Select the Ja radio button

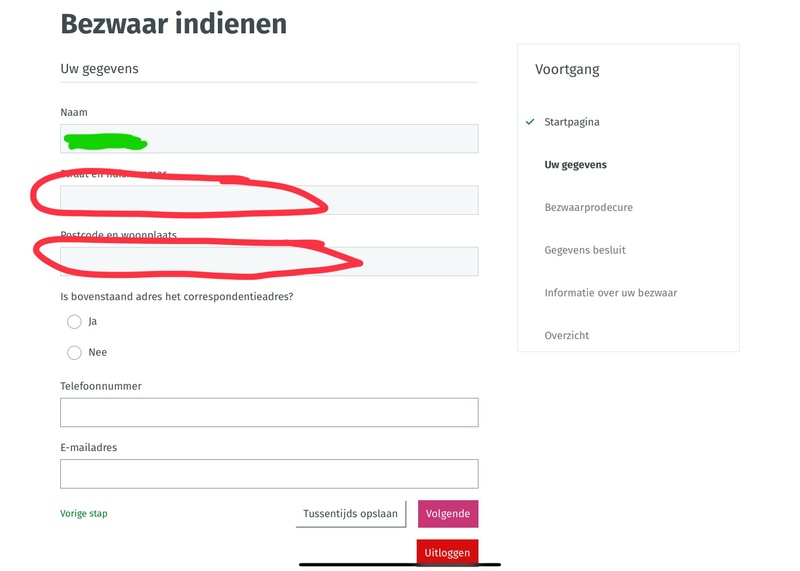pyautogui.click(x=74, y=321)
